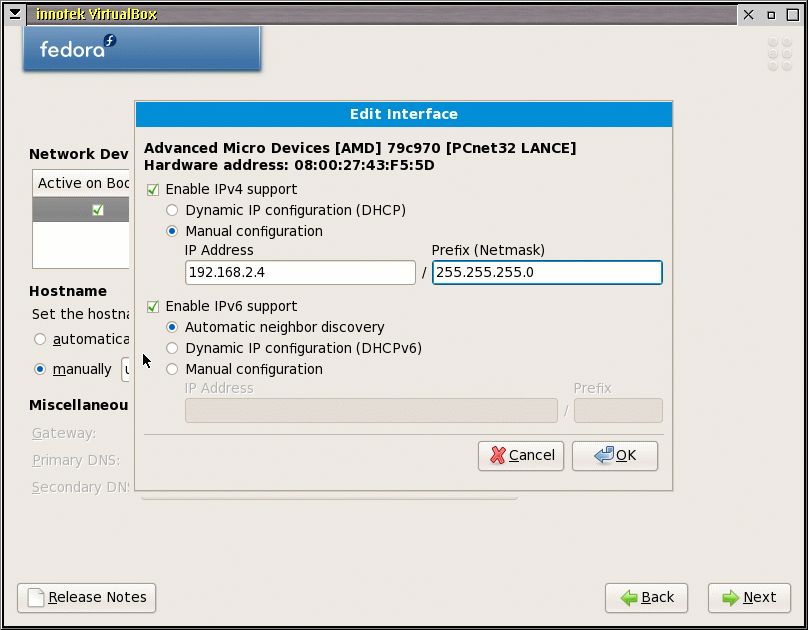
Task: Select Automatic neighbor discovery option
Action: tap(172, 327)
